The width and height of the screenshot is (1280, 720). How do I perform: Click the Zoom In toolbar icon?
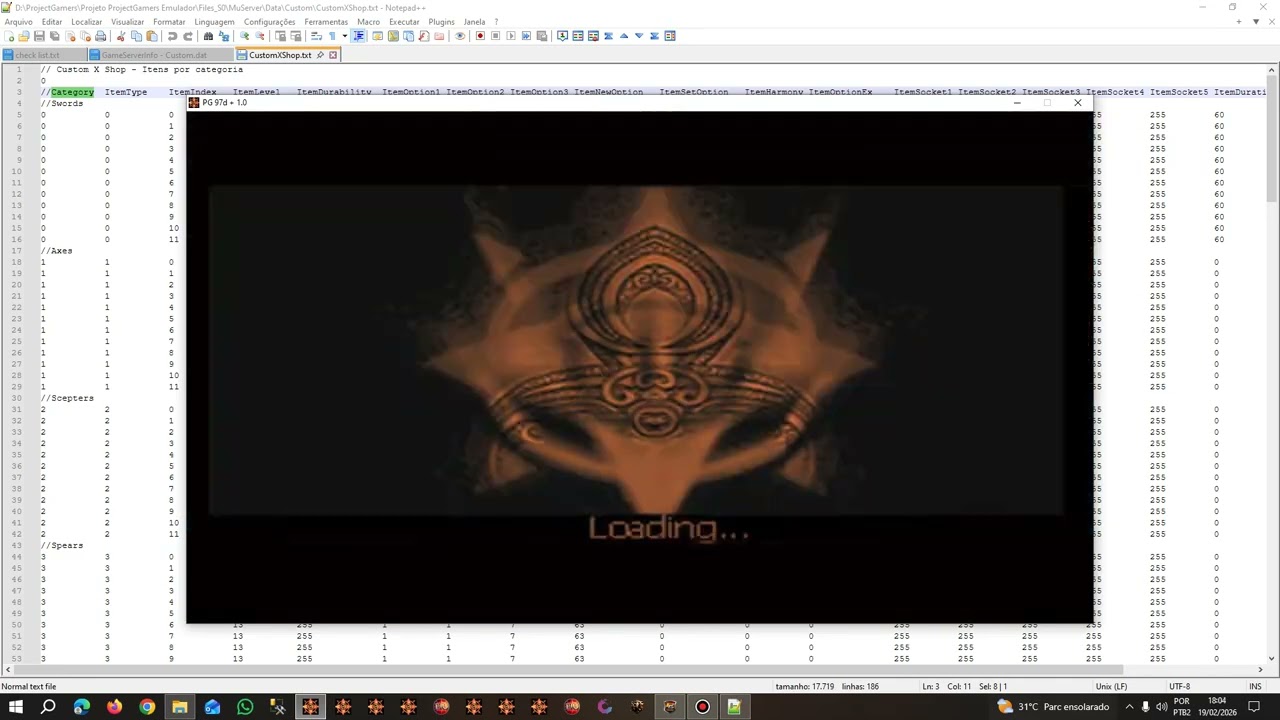coord(244,36)
